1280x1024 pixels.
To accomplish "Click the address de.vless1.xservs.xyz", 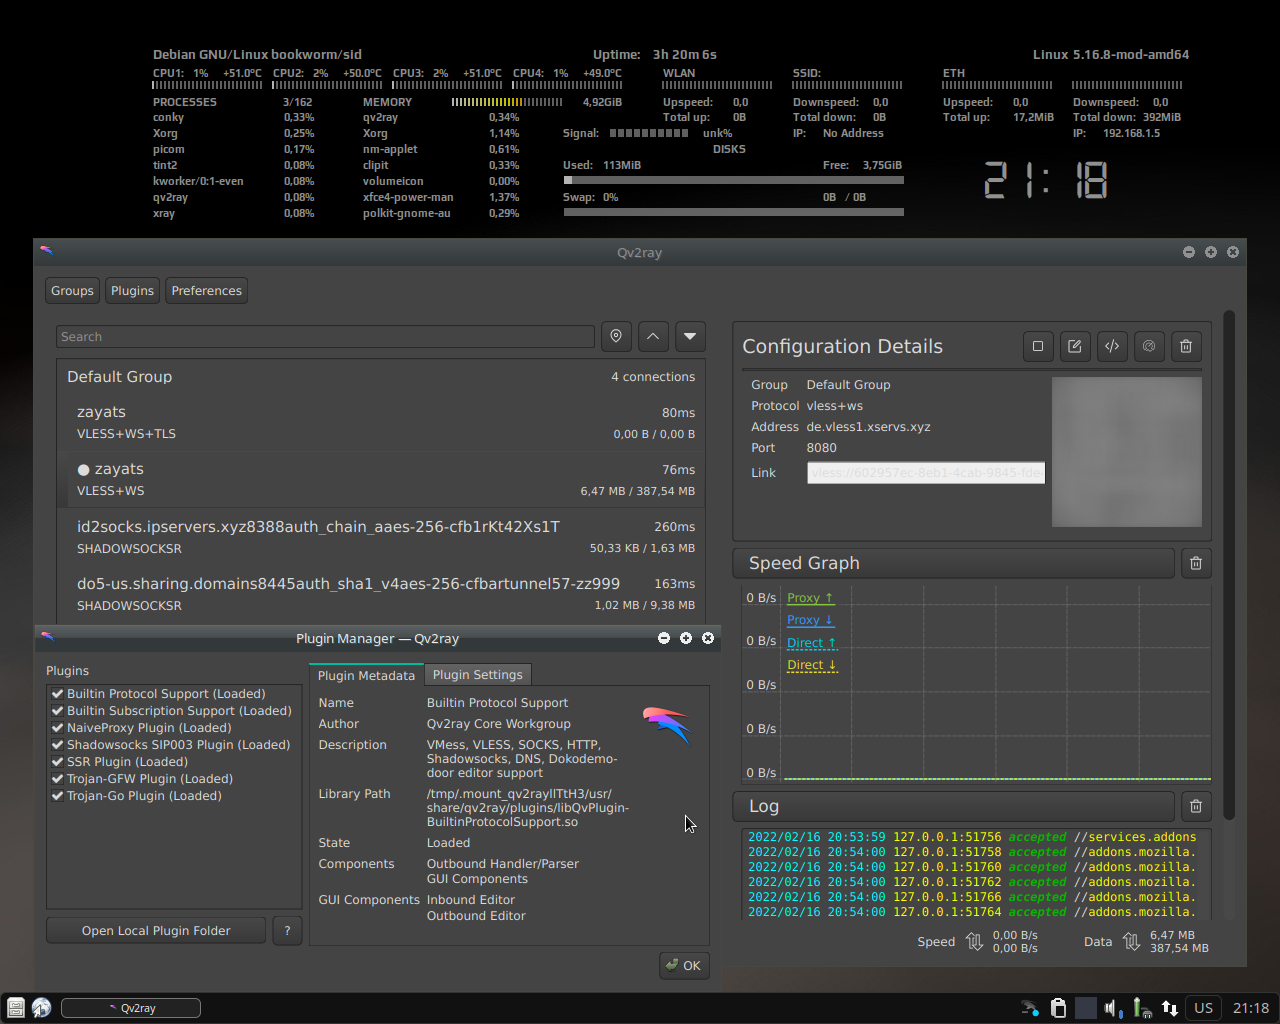I will tap(868, 426).
